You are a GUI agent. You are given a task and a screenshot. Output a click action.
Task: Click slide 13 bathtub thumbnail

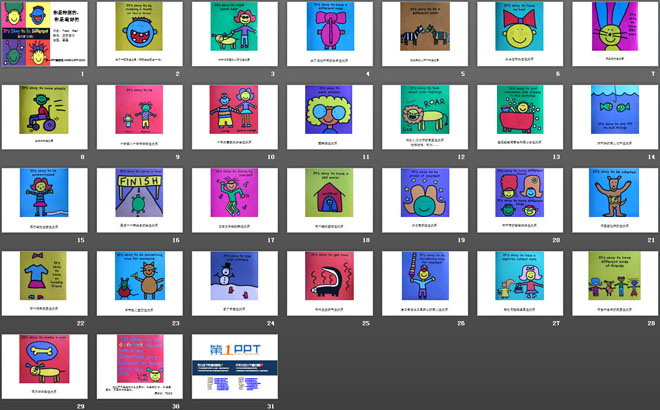point(520,117)
